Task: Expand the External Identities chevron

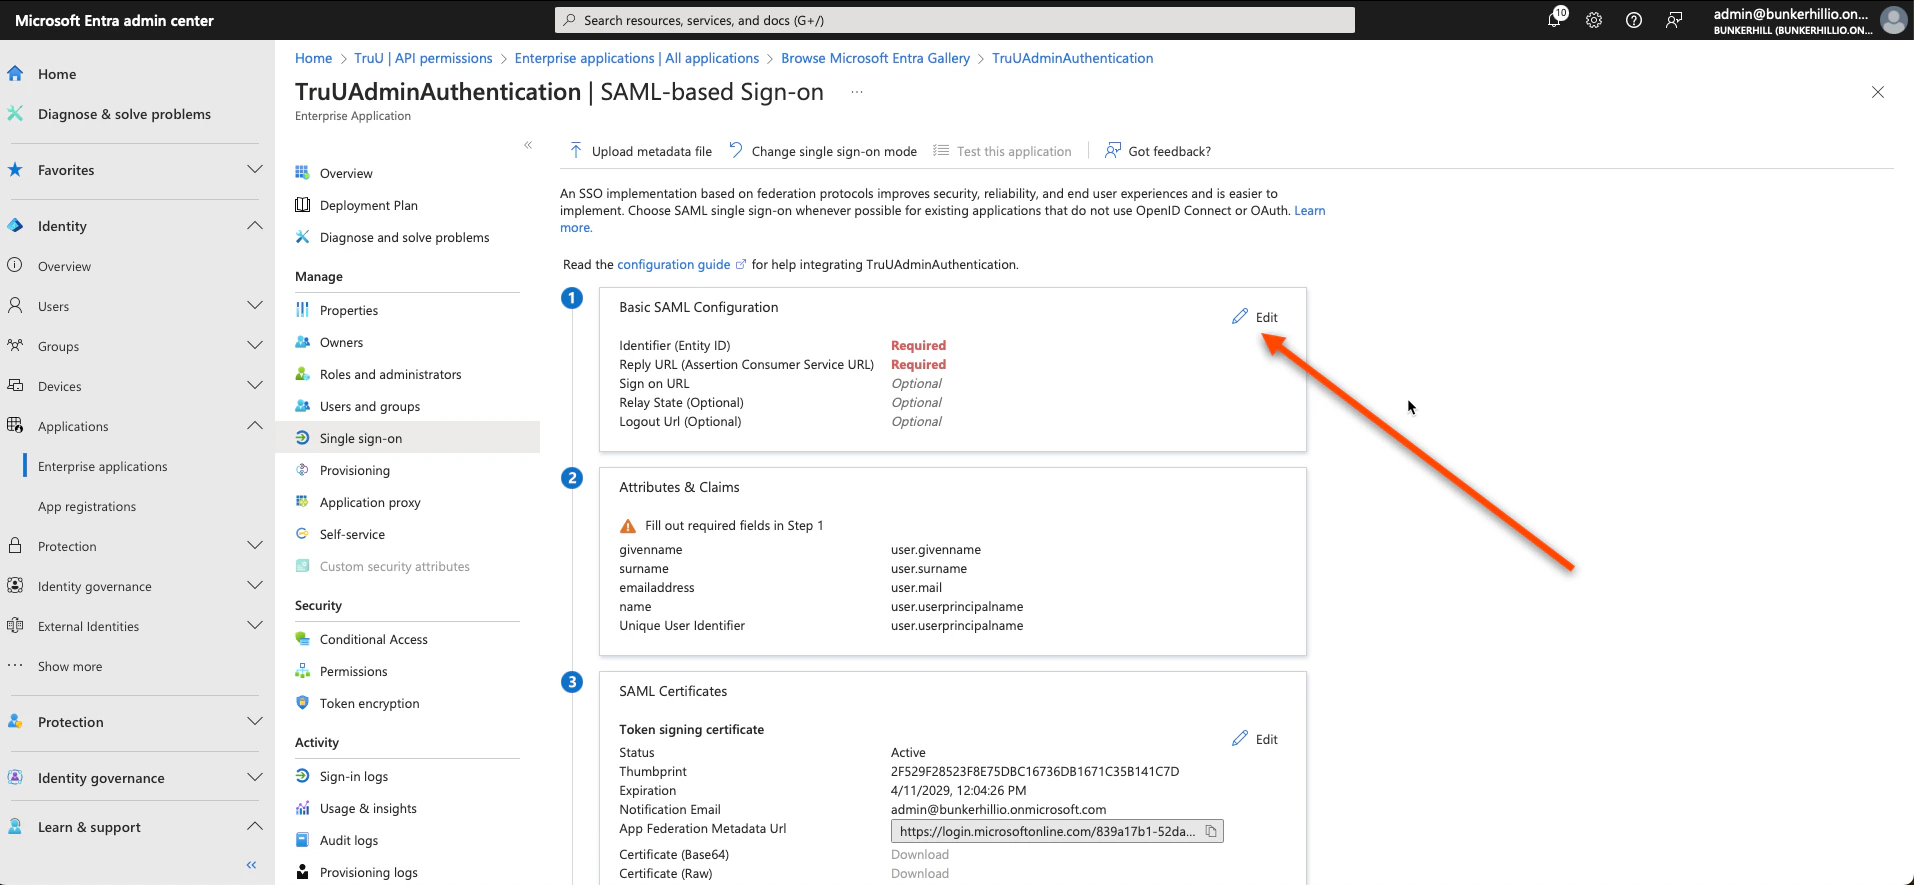Action: 255,626
